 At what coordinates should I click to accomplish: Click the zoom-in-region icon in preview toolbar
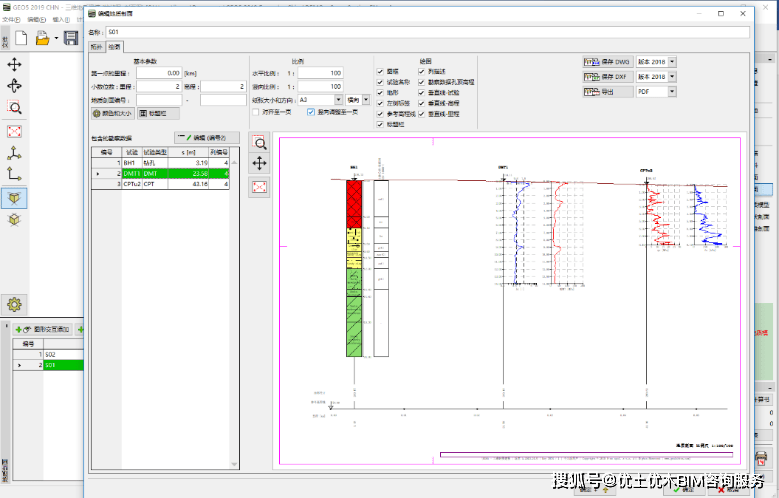pyautogui.click(x=260, y=144)
